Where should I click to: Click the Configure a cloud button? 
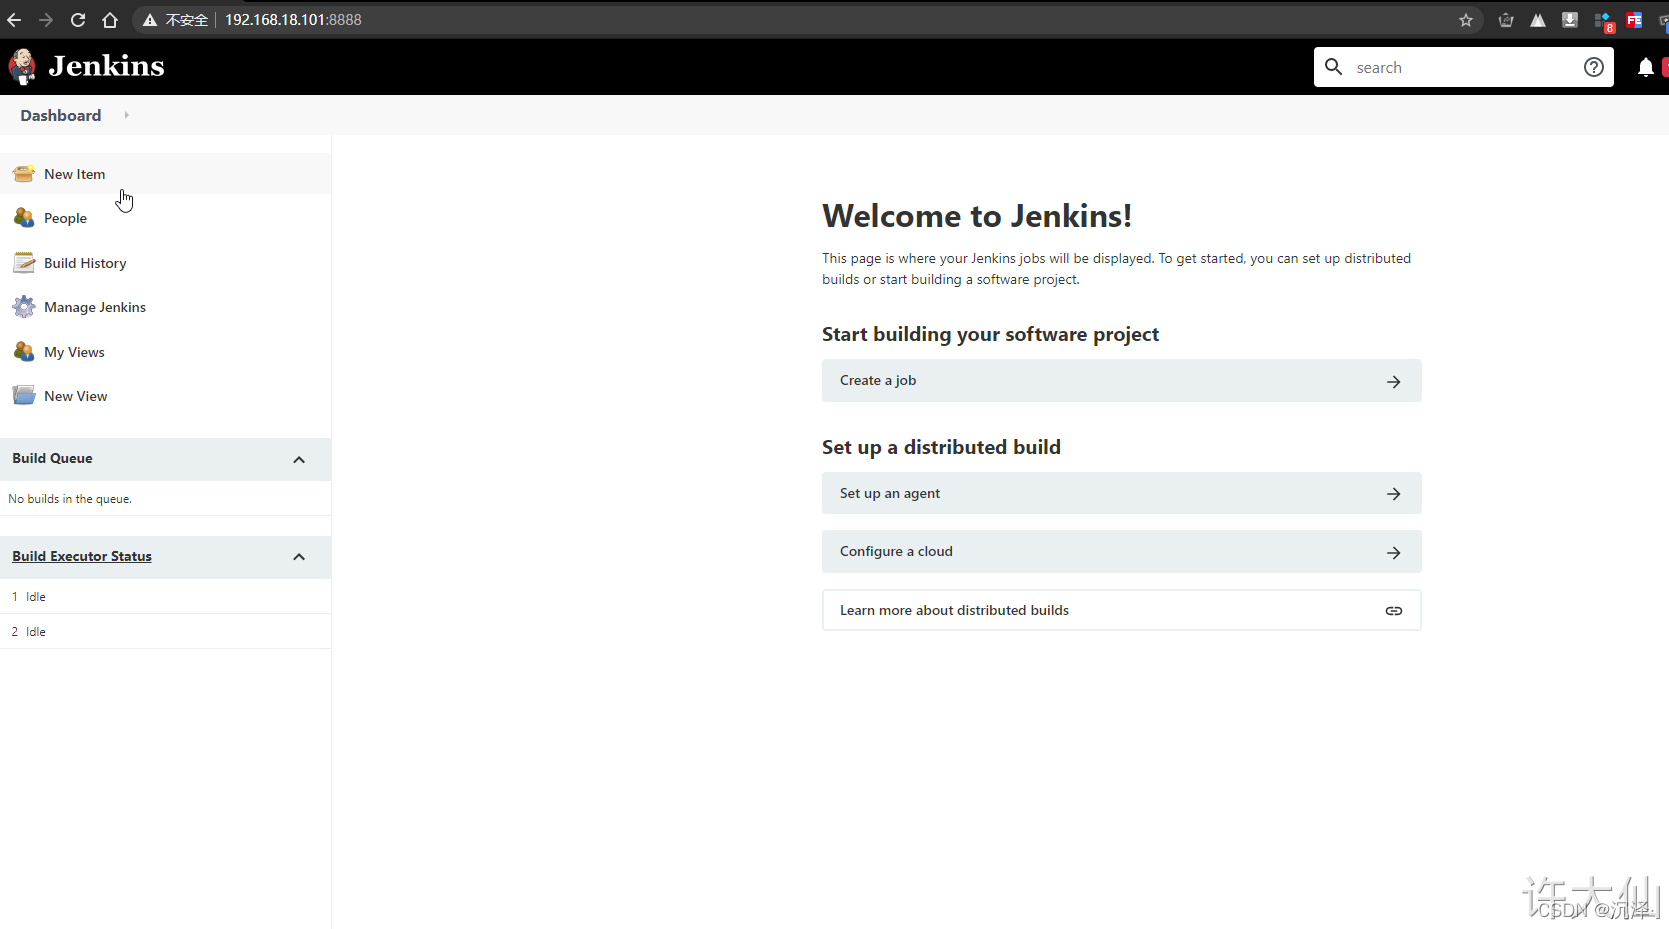[x=1121, y=552]
